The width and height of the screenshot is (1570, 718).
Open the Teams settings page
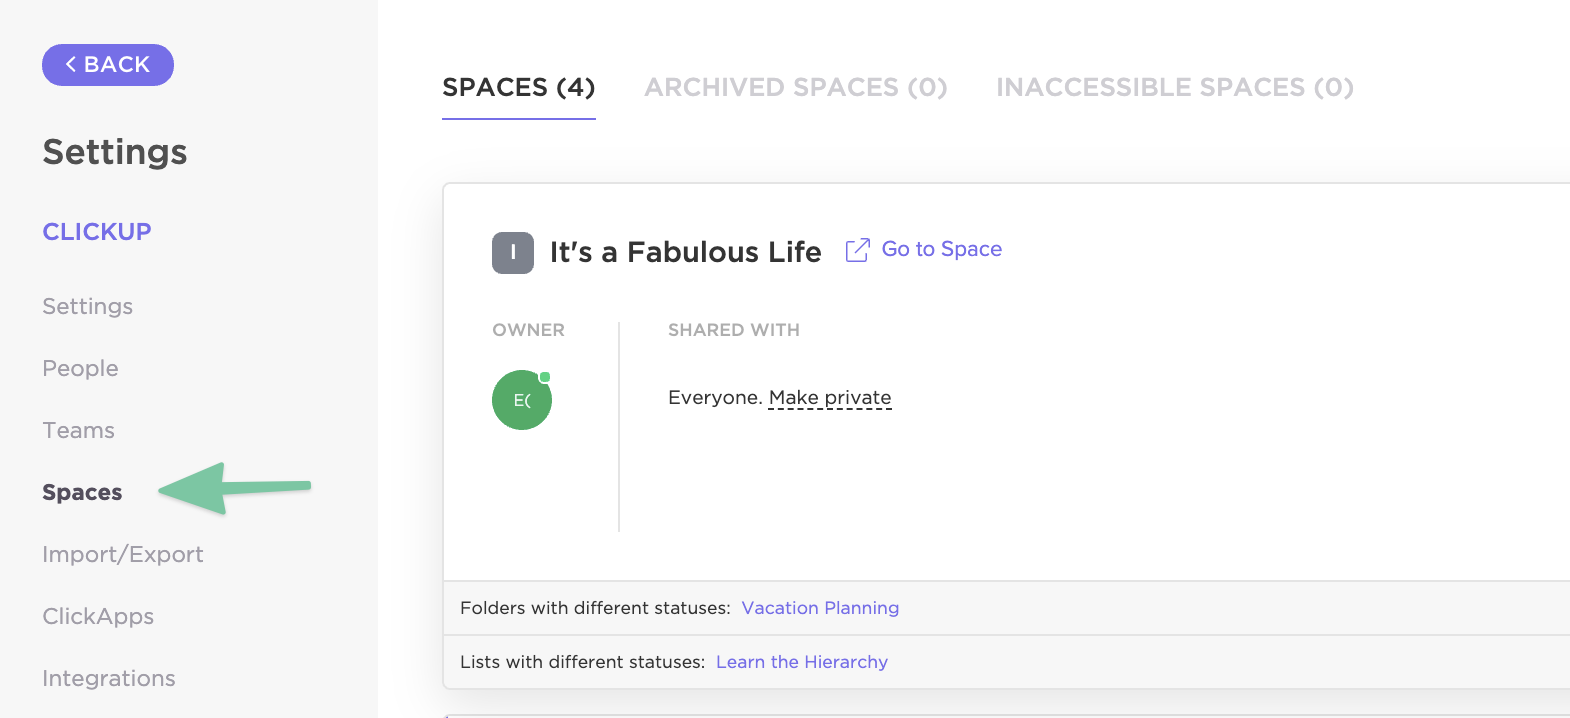(78, 431)
